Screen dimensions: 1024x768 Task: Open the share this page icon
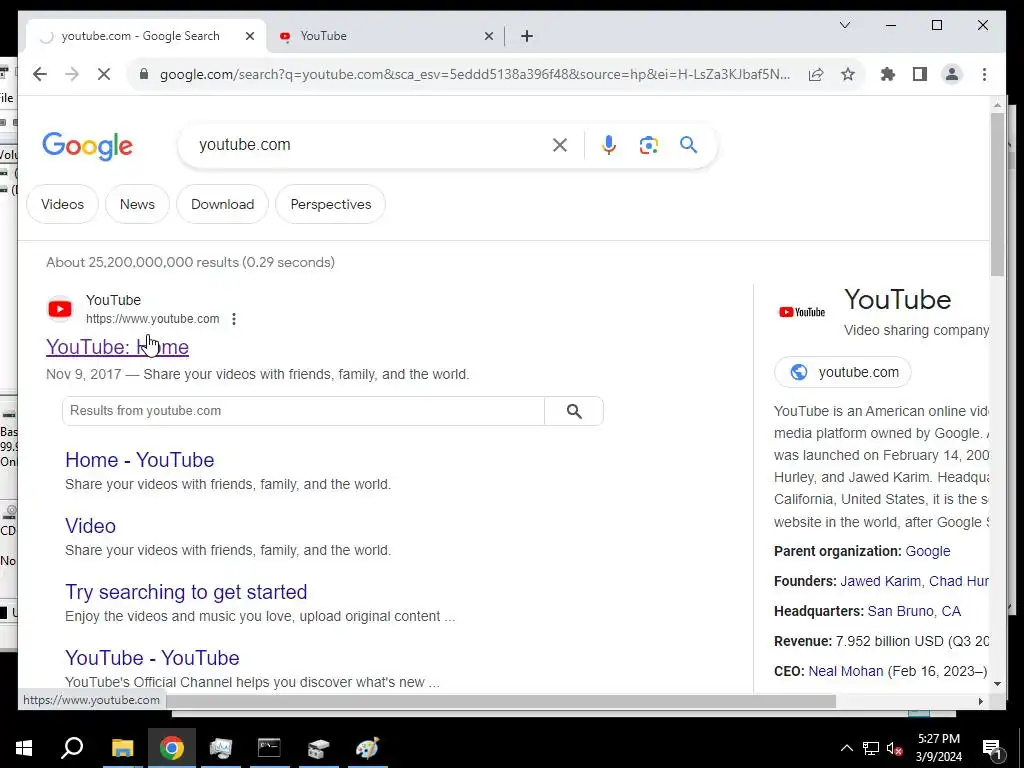pos(816,74)
